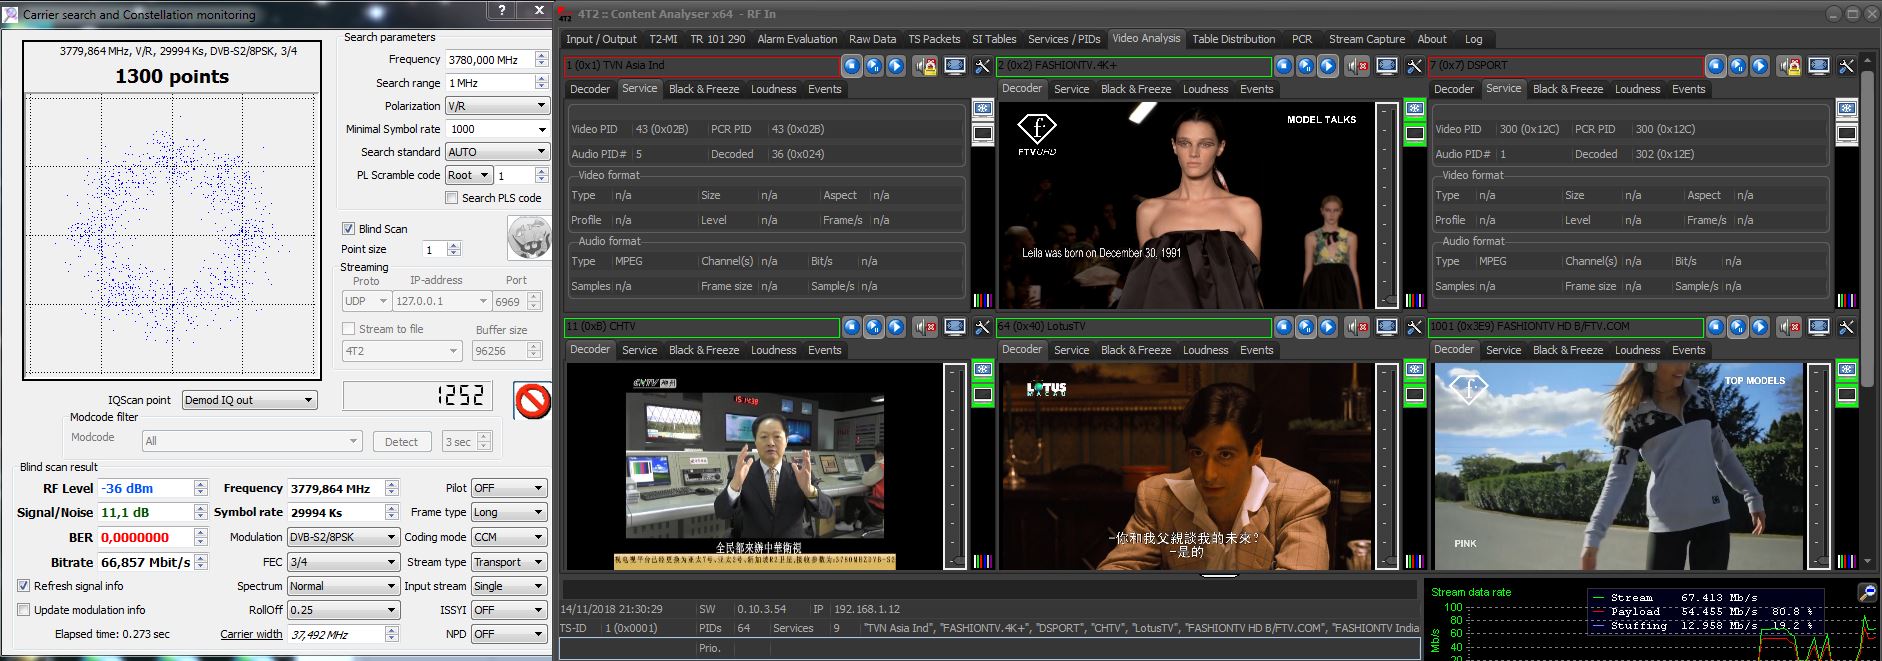This screenshot has height=661, width=1882.
Task: Toggle locked audio mute for TVN Asia Ind
Action: [925, 66]
